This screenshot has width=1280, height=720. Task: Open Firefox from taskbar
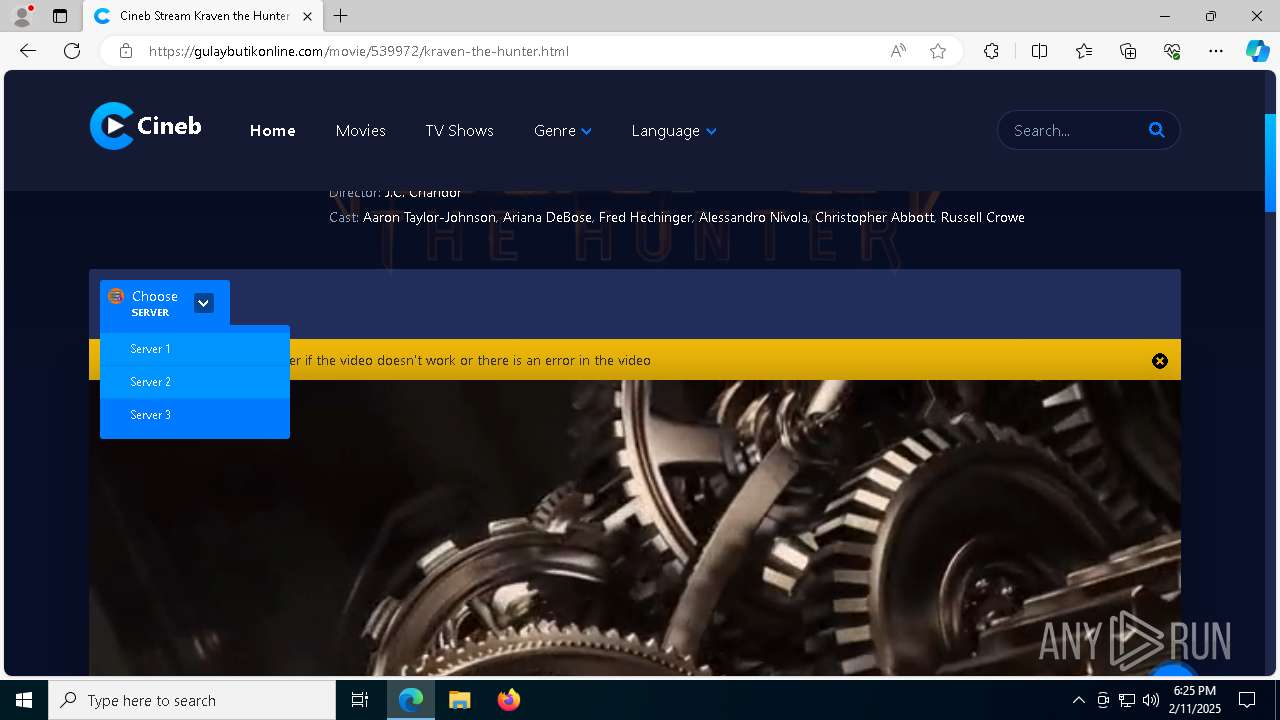click(509, 700)
